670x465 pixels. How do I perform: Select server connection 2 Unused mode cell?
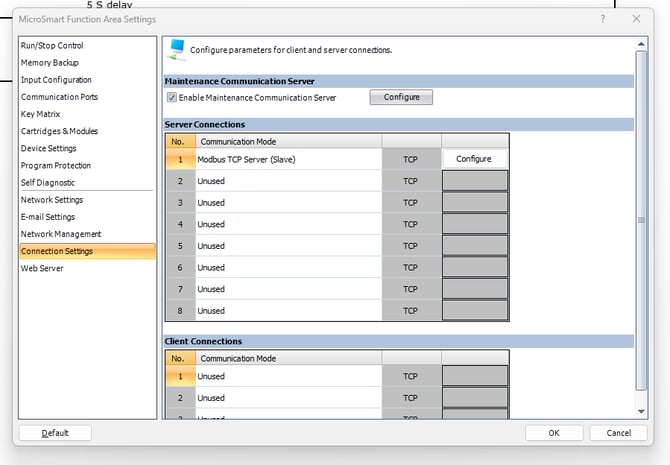(288, 181)
